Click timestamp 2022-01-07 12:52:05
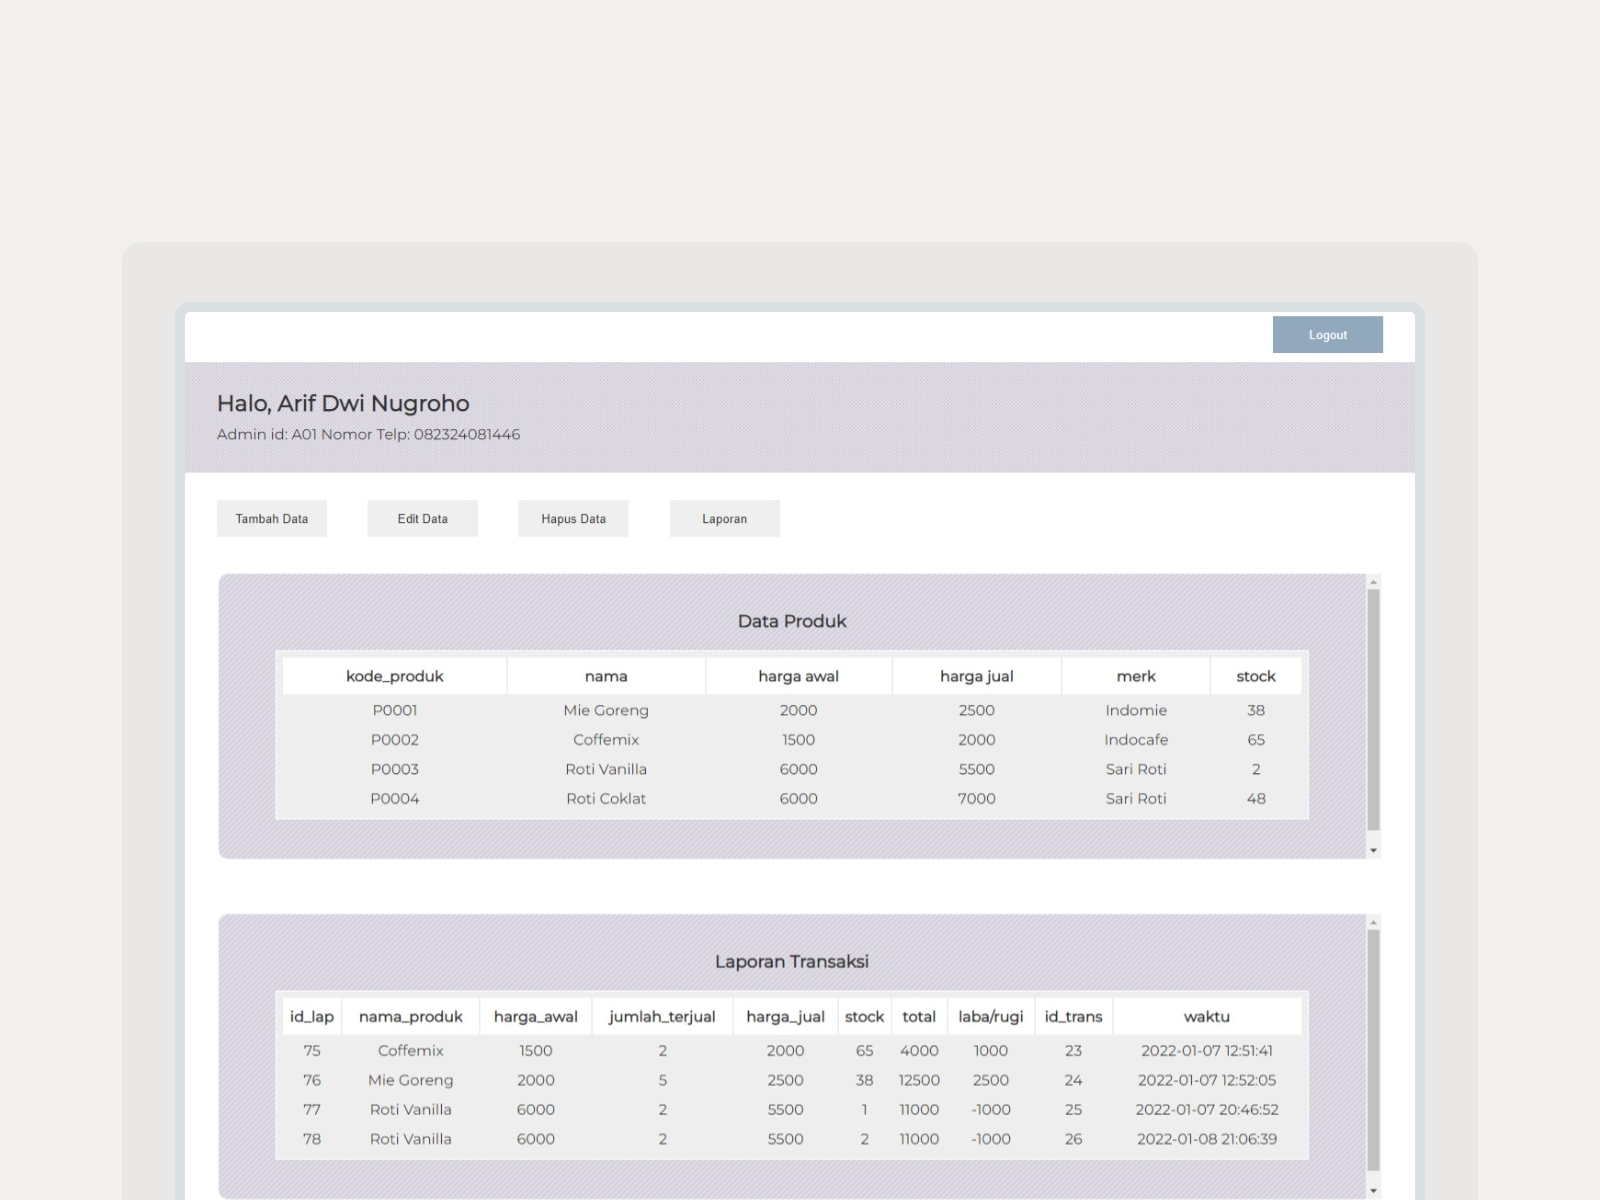The width and height of the screenshot is (1600, 1200). click(x=1207, y=1080)
